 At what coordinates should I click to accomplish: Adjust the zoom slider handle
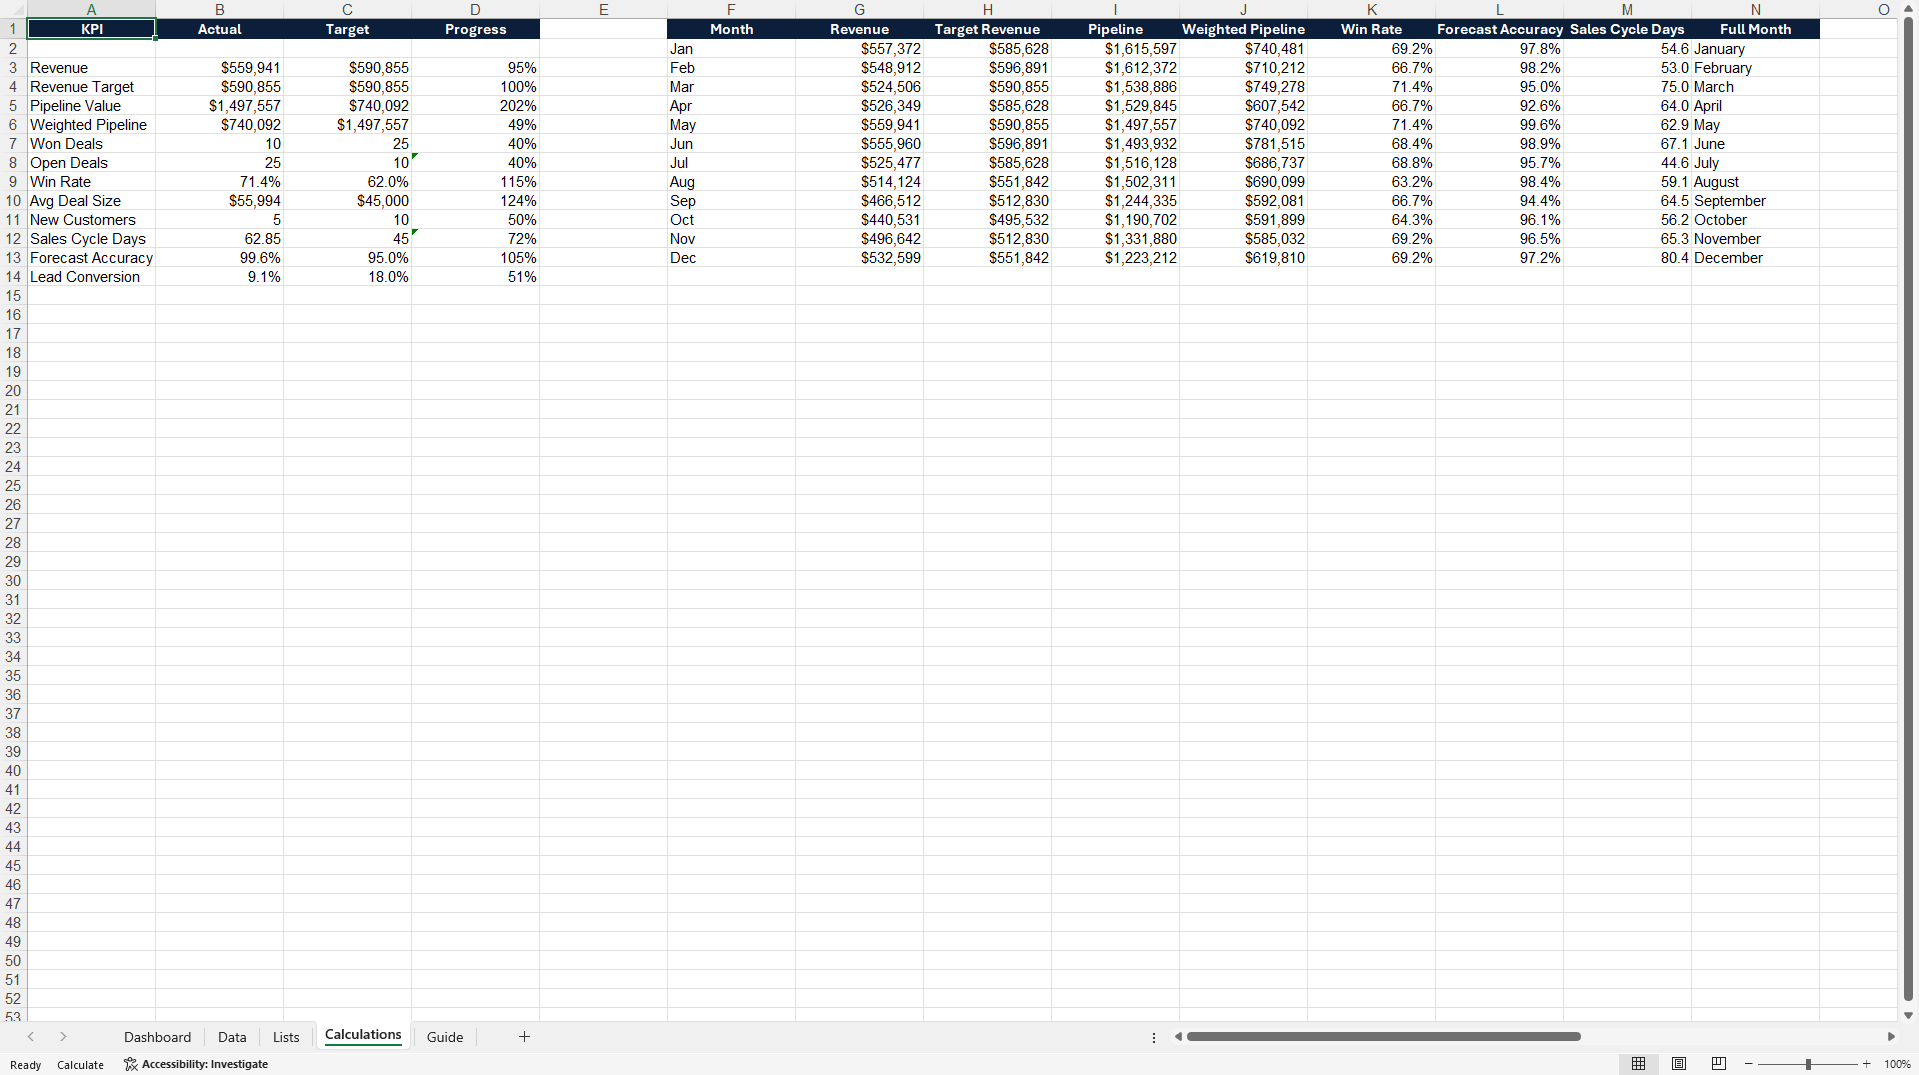[1808, 1064]
